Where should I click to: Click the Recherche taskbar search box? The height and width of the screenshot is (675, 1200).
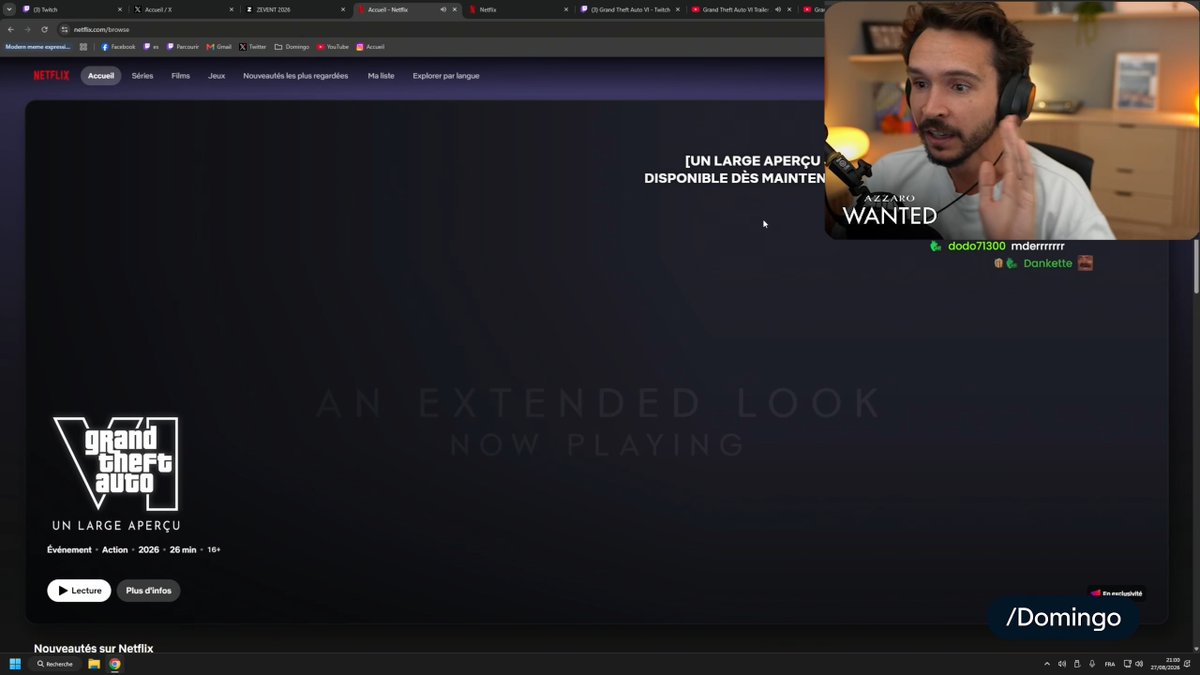tap(55, 664)
